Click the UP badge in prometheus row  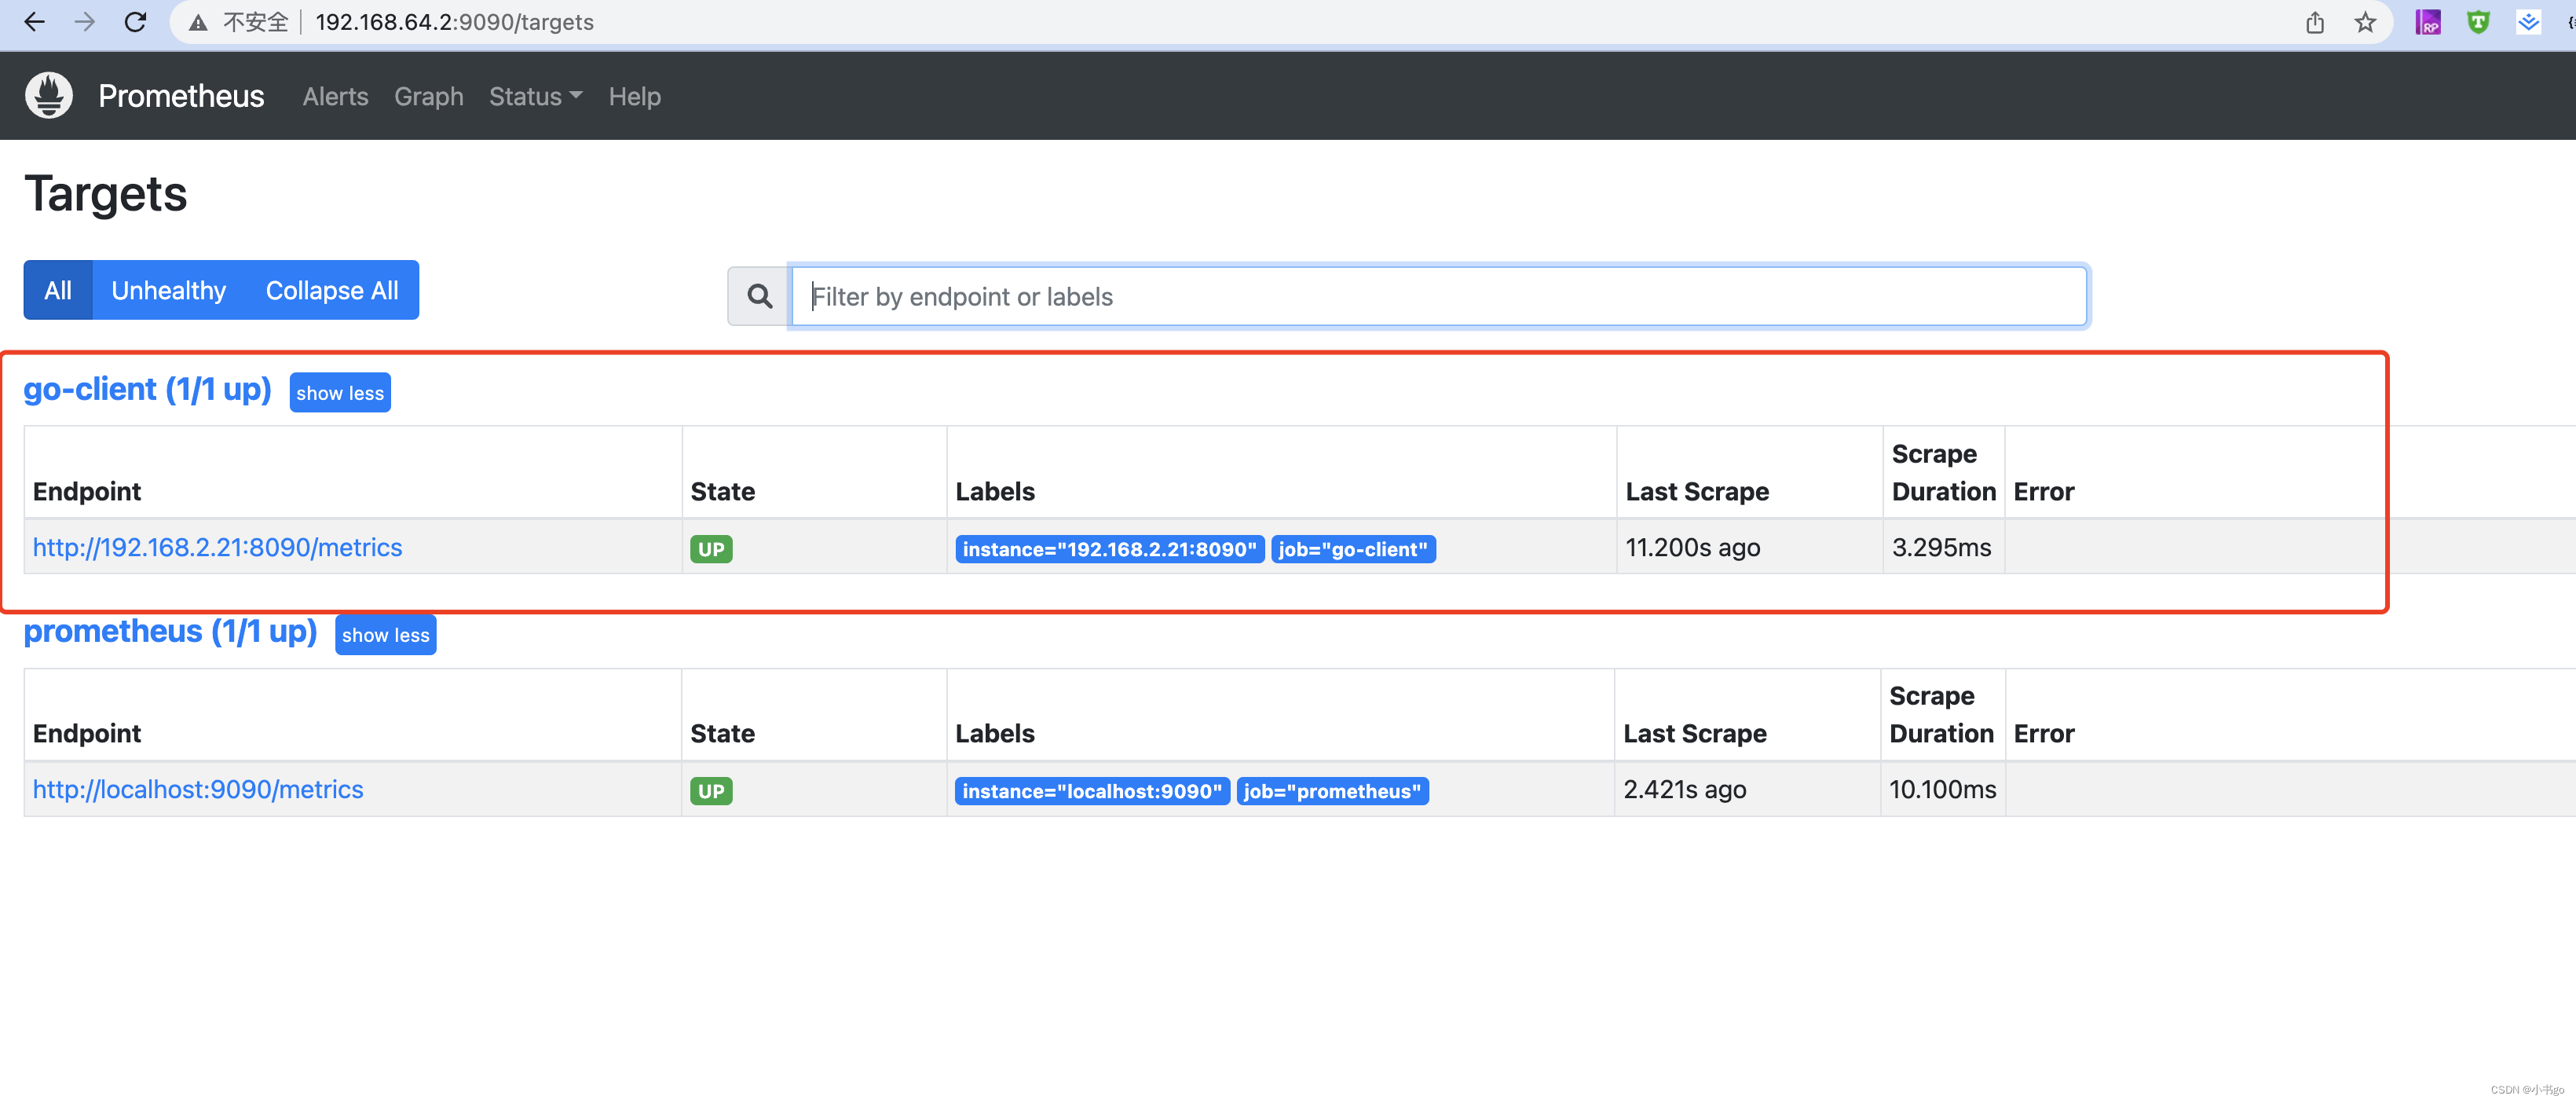[711, 791]
